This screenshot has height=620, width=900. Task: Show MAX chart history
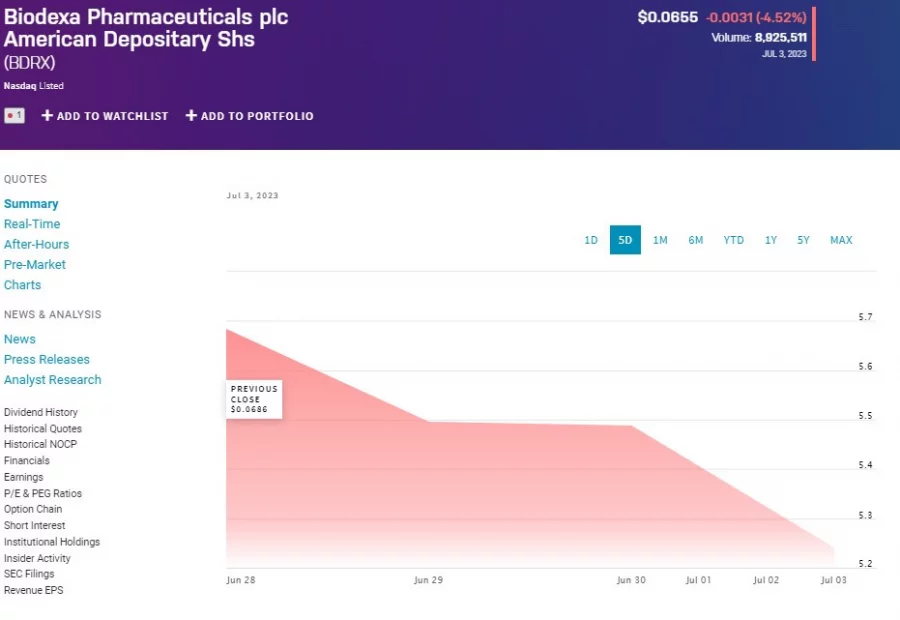pos(841,240)
